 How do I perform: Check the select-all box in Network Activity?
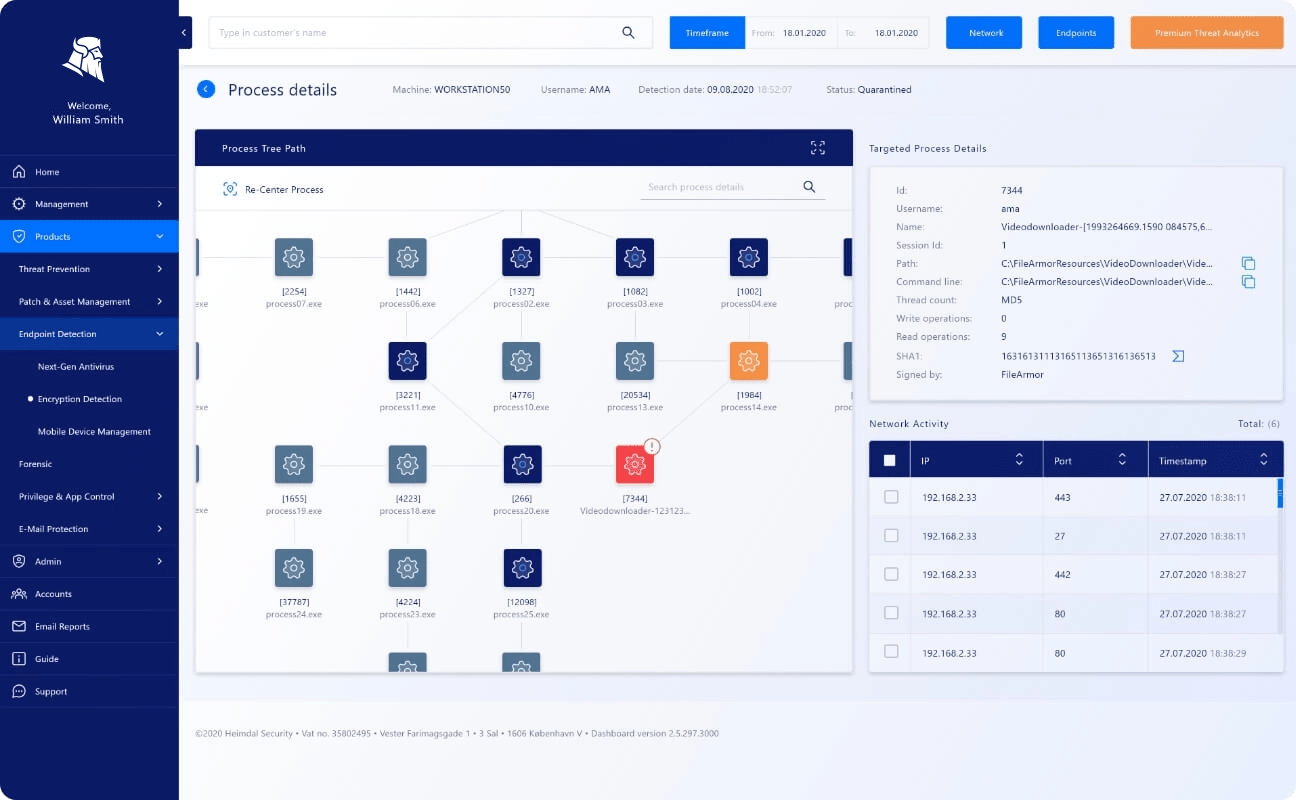tap(889, 458)
